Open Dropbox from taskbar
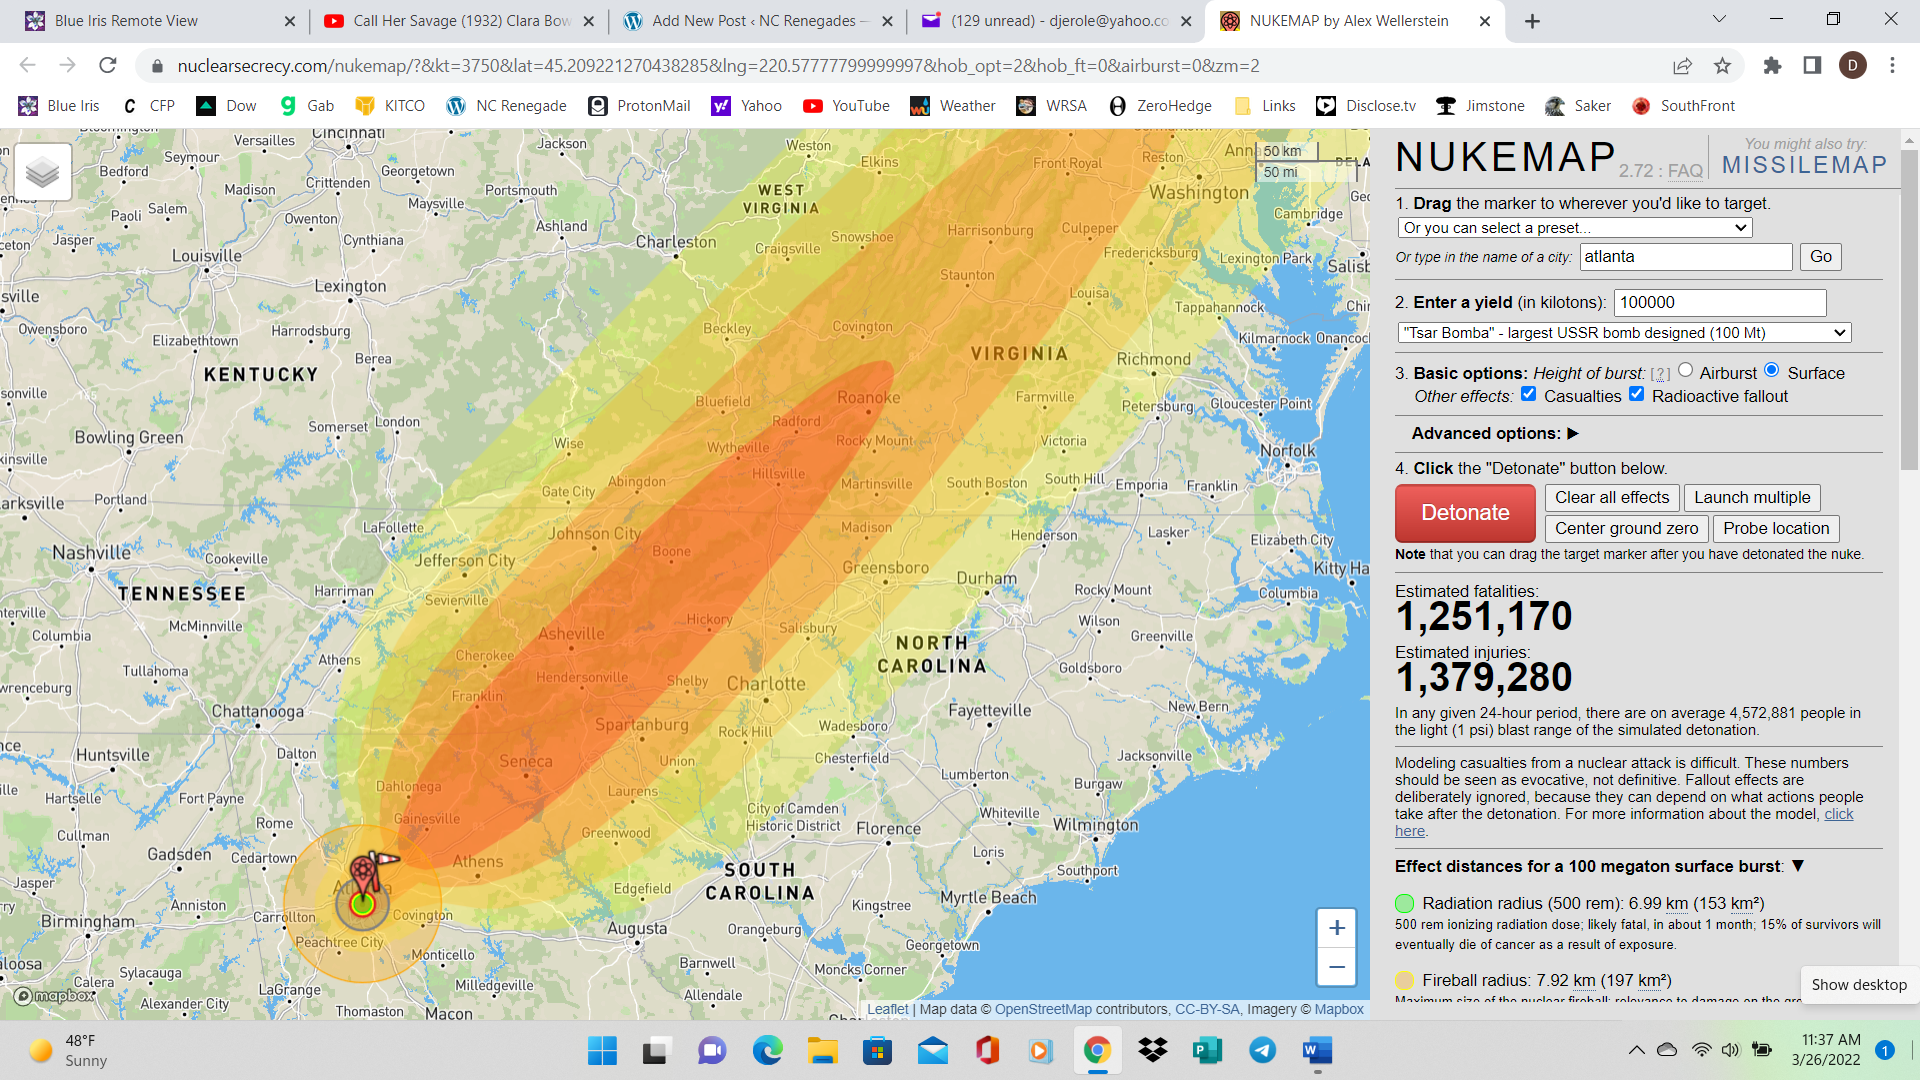Screen dimensions: 1920x1080 [1152, 1050]
